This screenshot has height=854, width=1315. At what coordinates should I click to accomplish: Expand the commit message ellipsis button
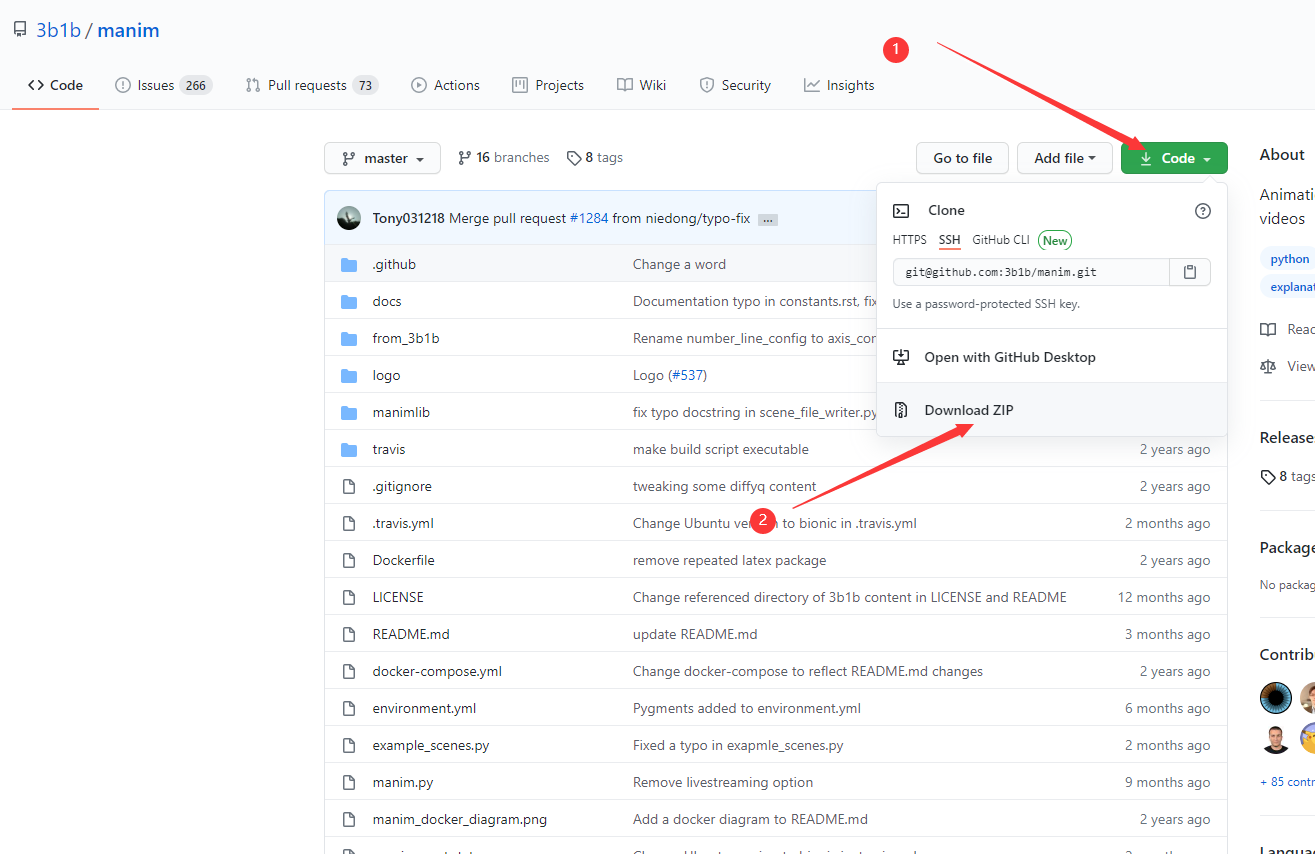(768, 219)
